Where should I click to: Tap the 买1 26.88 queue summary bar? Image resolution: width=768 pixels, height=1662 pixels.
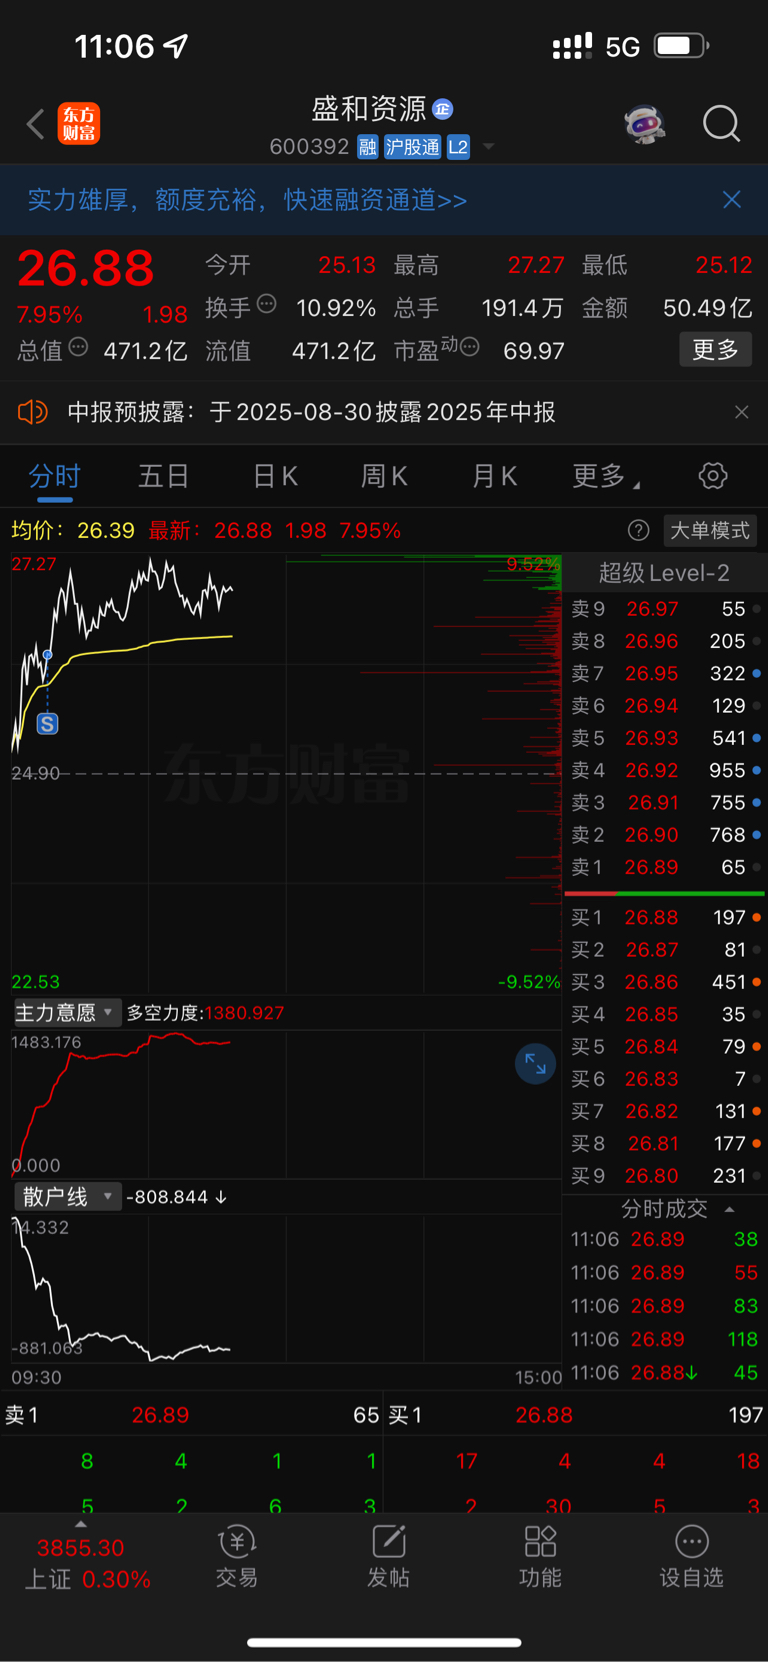[x=576, y=1415]
